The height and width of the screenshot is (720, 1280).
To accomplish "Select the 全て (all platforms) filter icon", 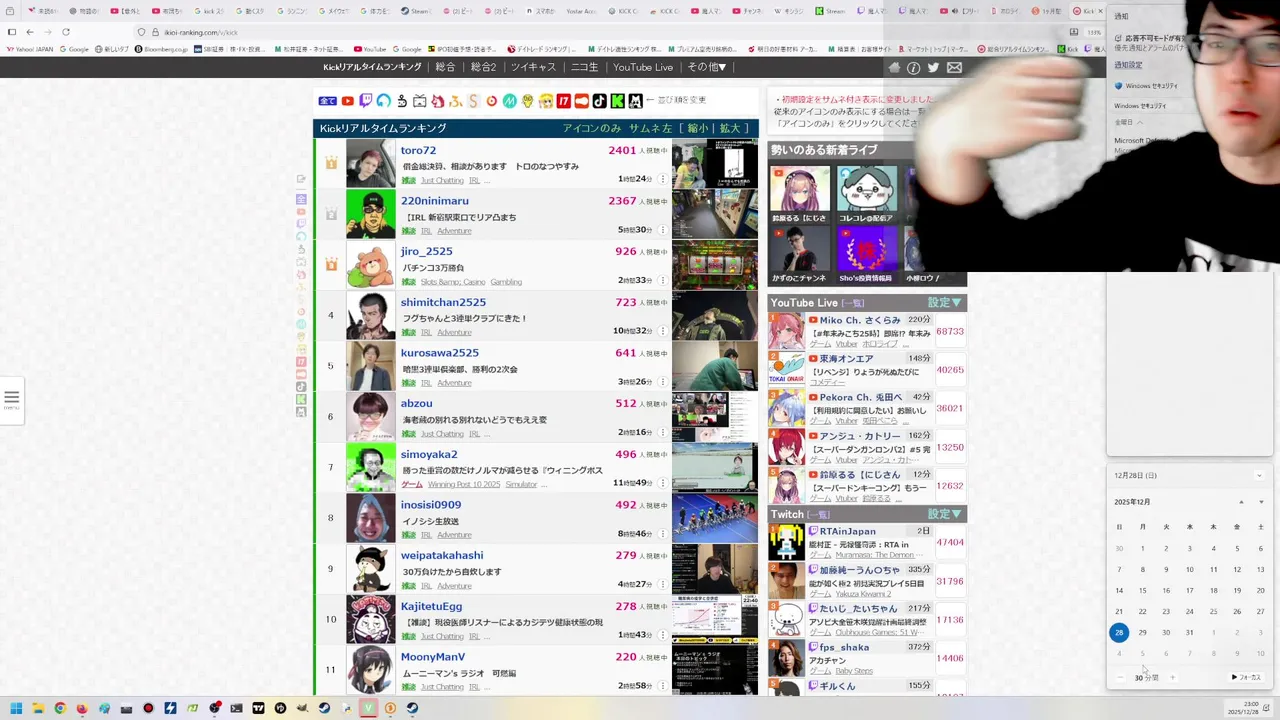I will point(327,101).
